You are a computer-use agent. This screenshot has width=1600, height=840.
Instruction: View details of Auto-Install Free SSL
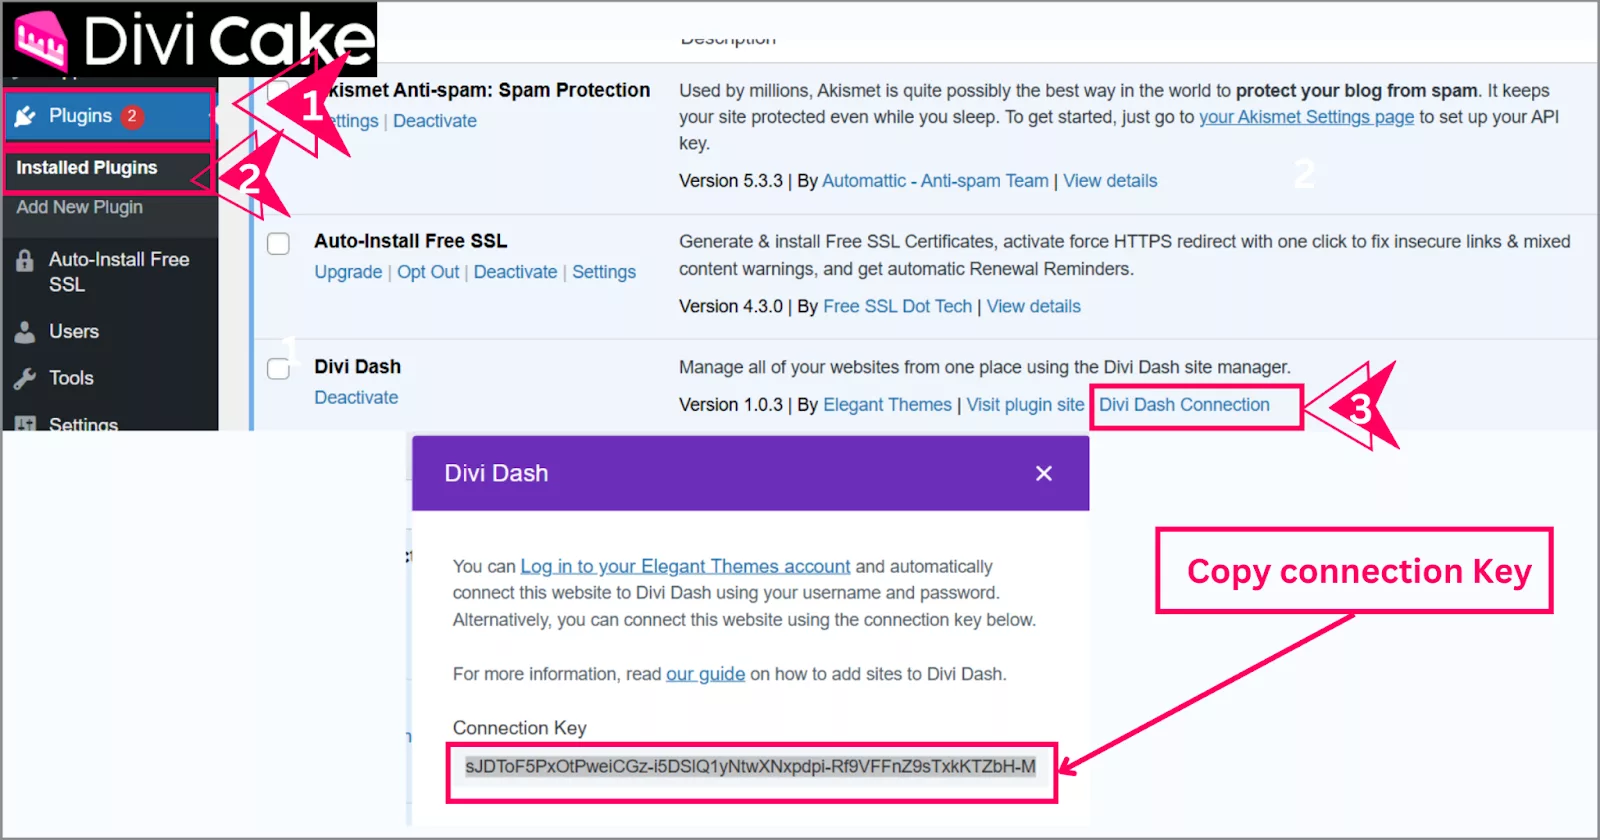tap(1034, 306)
